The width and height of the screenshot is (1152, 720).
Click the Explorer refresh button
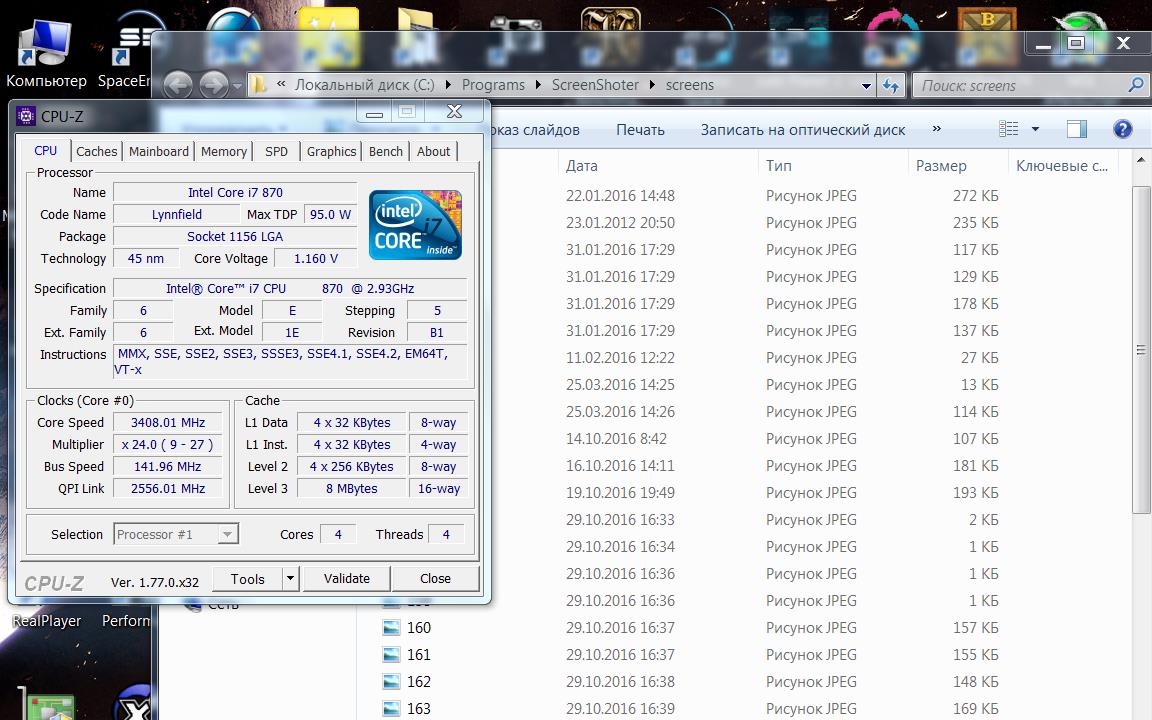coord(890,86)
